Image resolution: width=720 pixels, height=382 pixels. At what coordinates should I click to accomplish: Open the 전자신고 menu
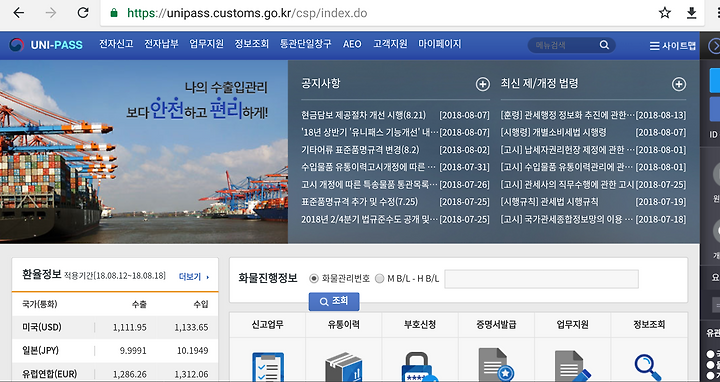point(116,44)
